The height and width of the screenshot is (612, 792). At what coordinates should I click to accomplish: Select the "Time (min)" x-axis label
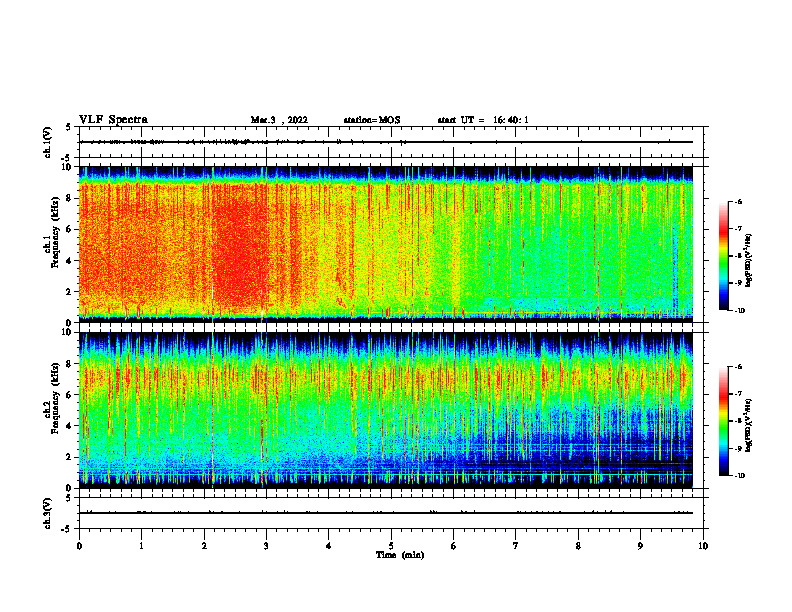[x=400, y=555]
